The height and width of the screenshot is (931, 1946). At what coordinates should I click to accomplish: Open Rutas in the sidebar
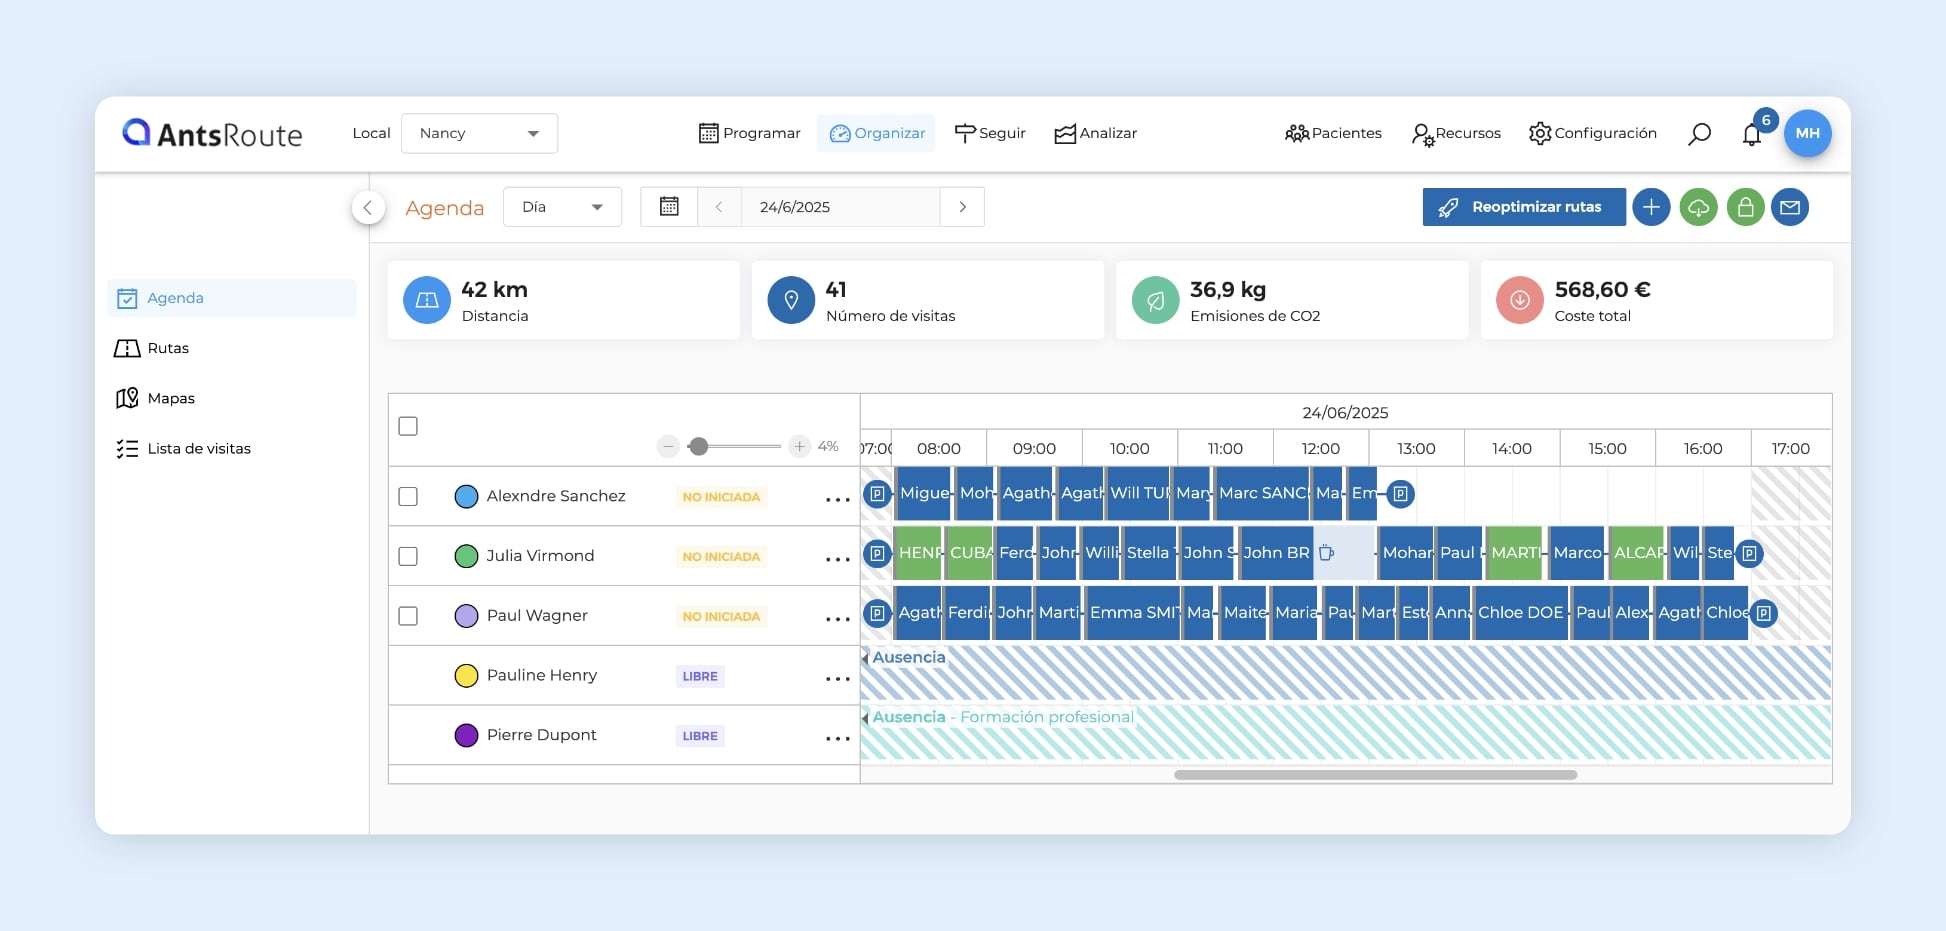(x=168, y=348)
